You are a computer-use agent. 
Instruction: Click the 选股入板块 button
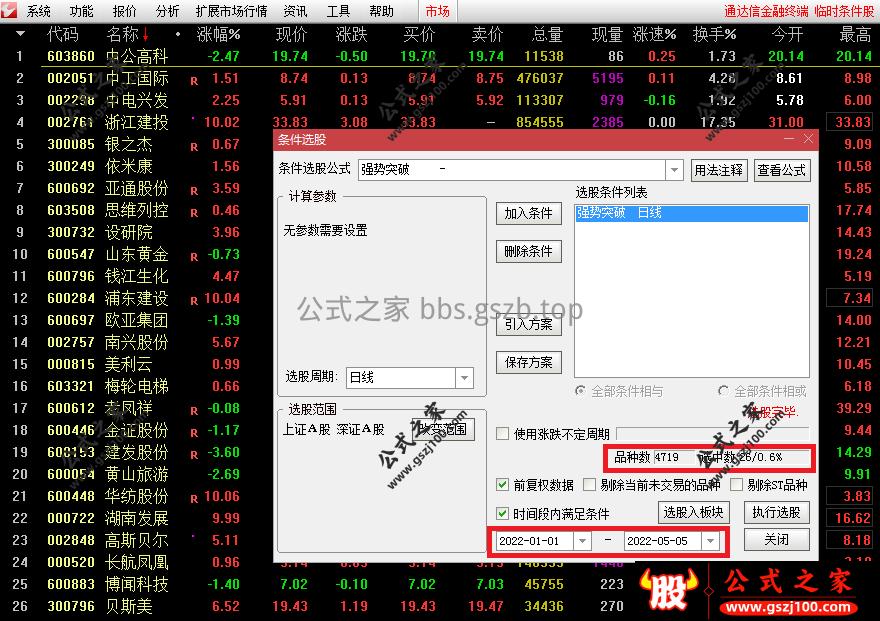[693, 512]
